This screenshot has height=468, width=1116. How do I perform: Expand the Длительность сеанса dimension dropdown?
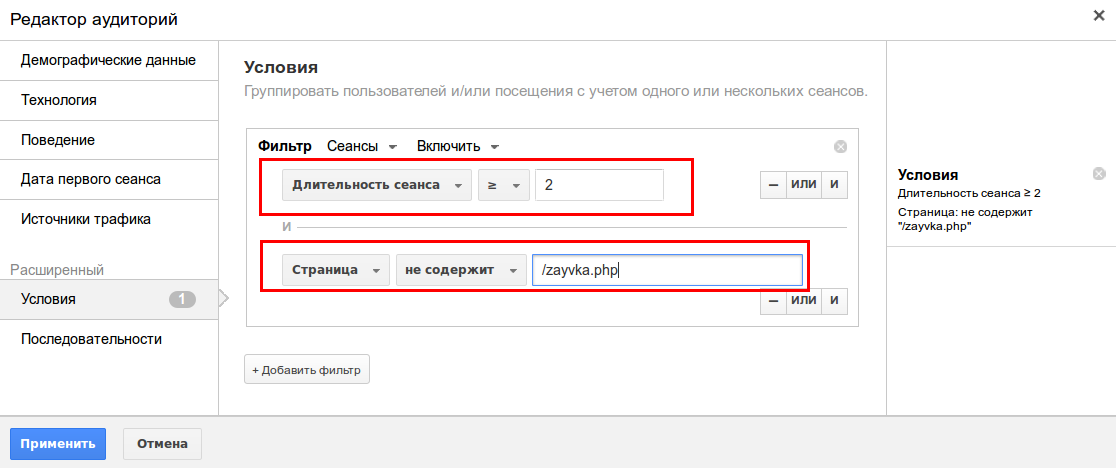pyautogui.click(x=376, y=185)
